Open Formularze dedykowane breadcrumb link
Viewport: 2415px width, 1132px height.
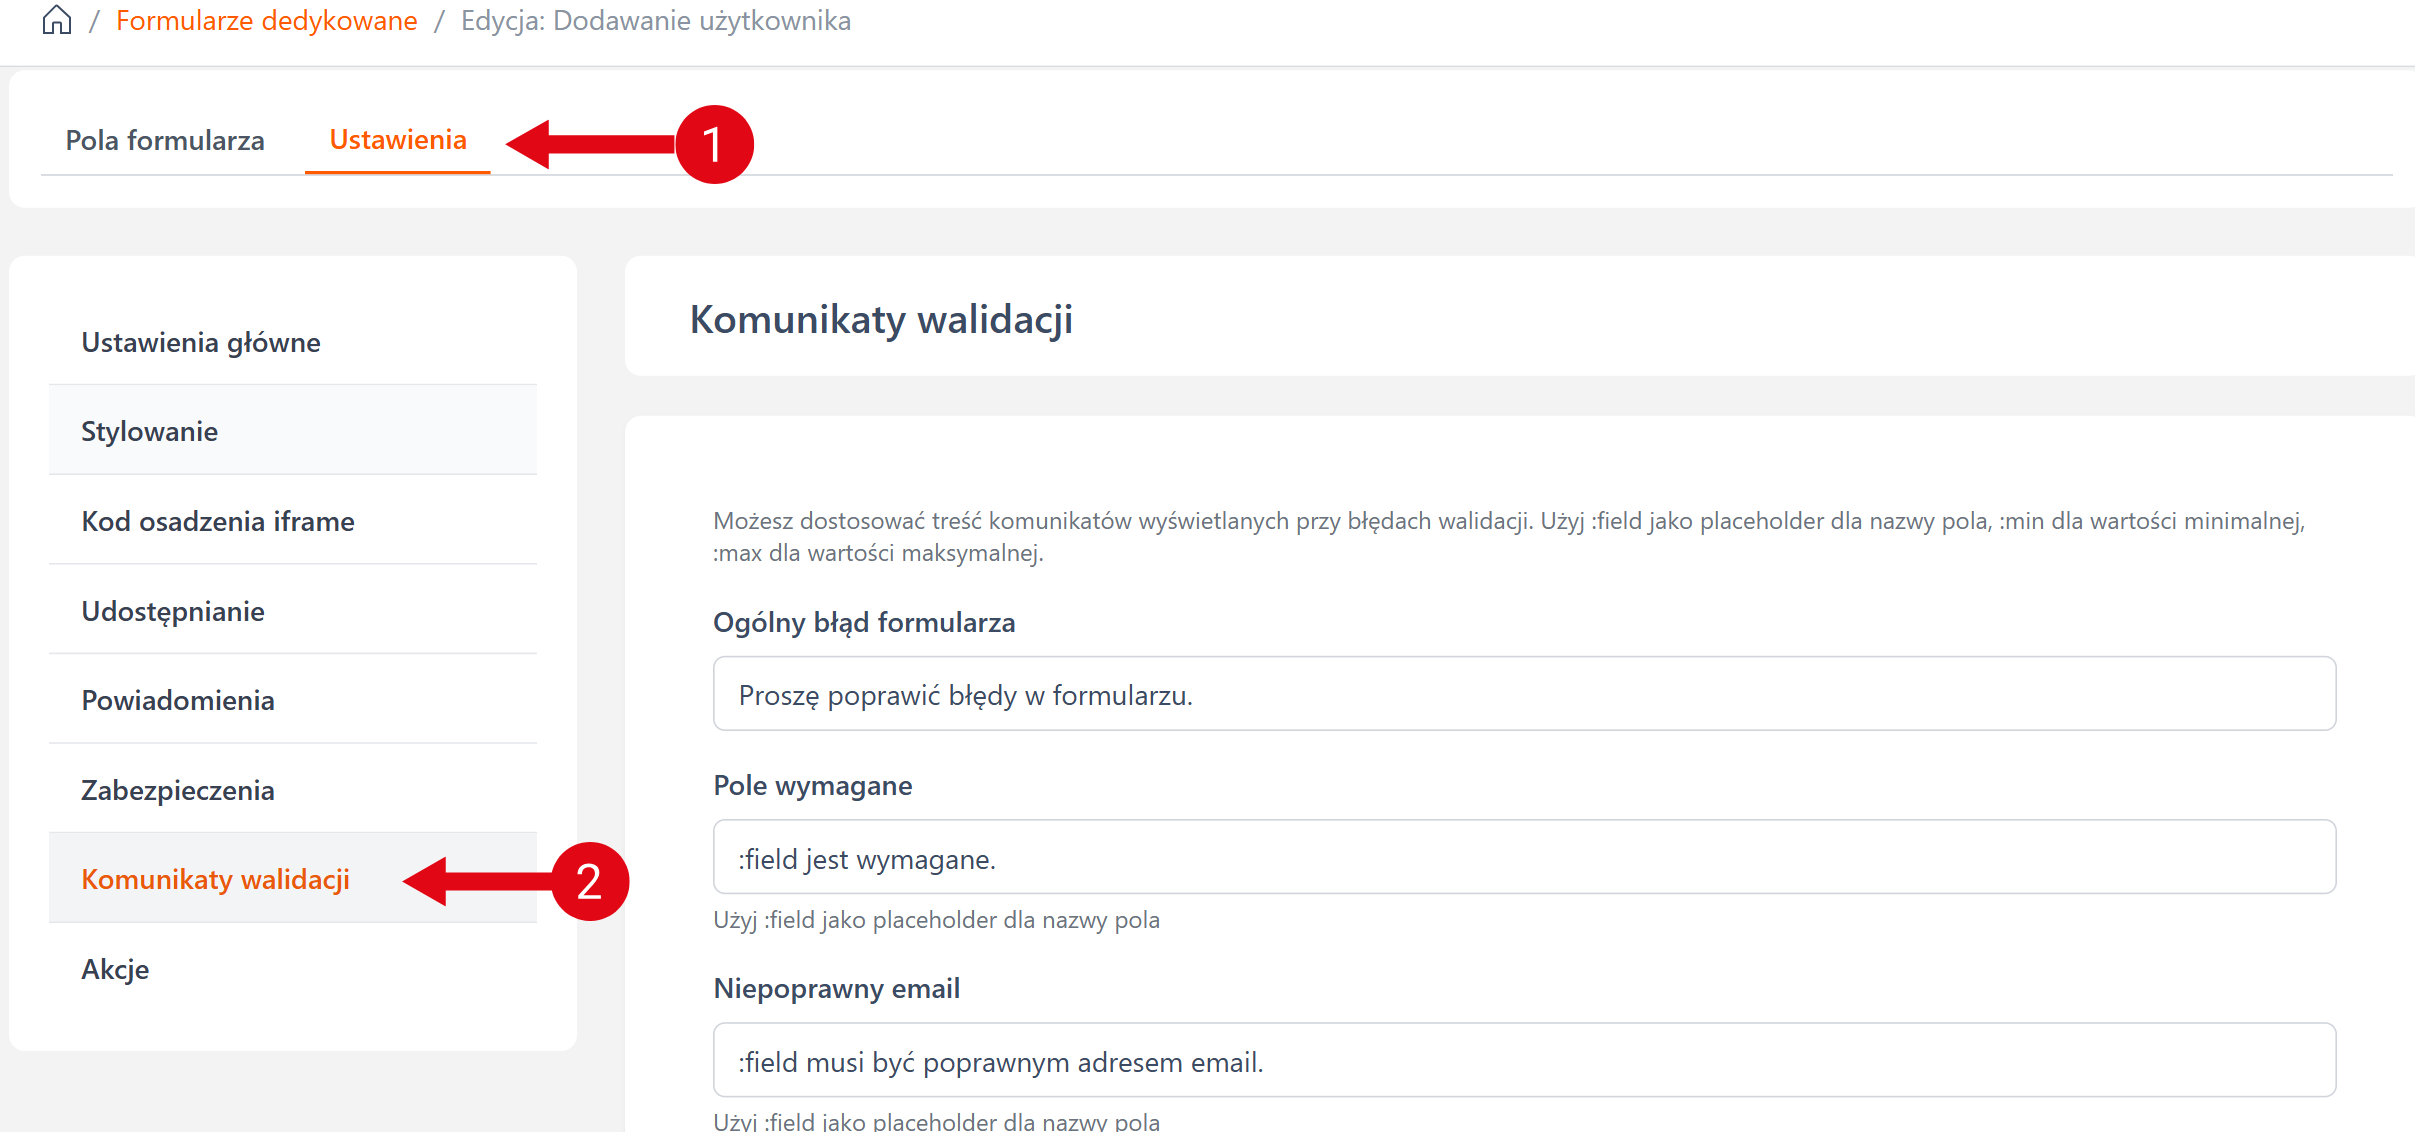[266, 20]
